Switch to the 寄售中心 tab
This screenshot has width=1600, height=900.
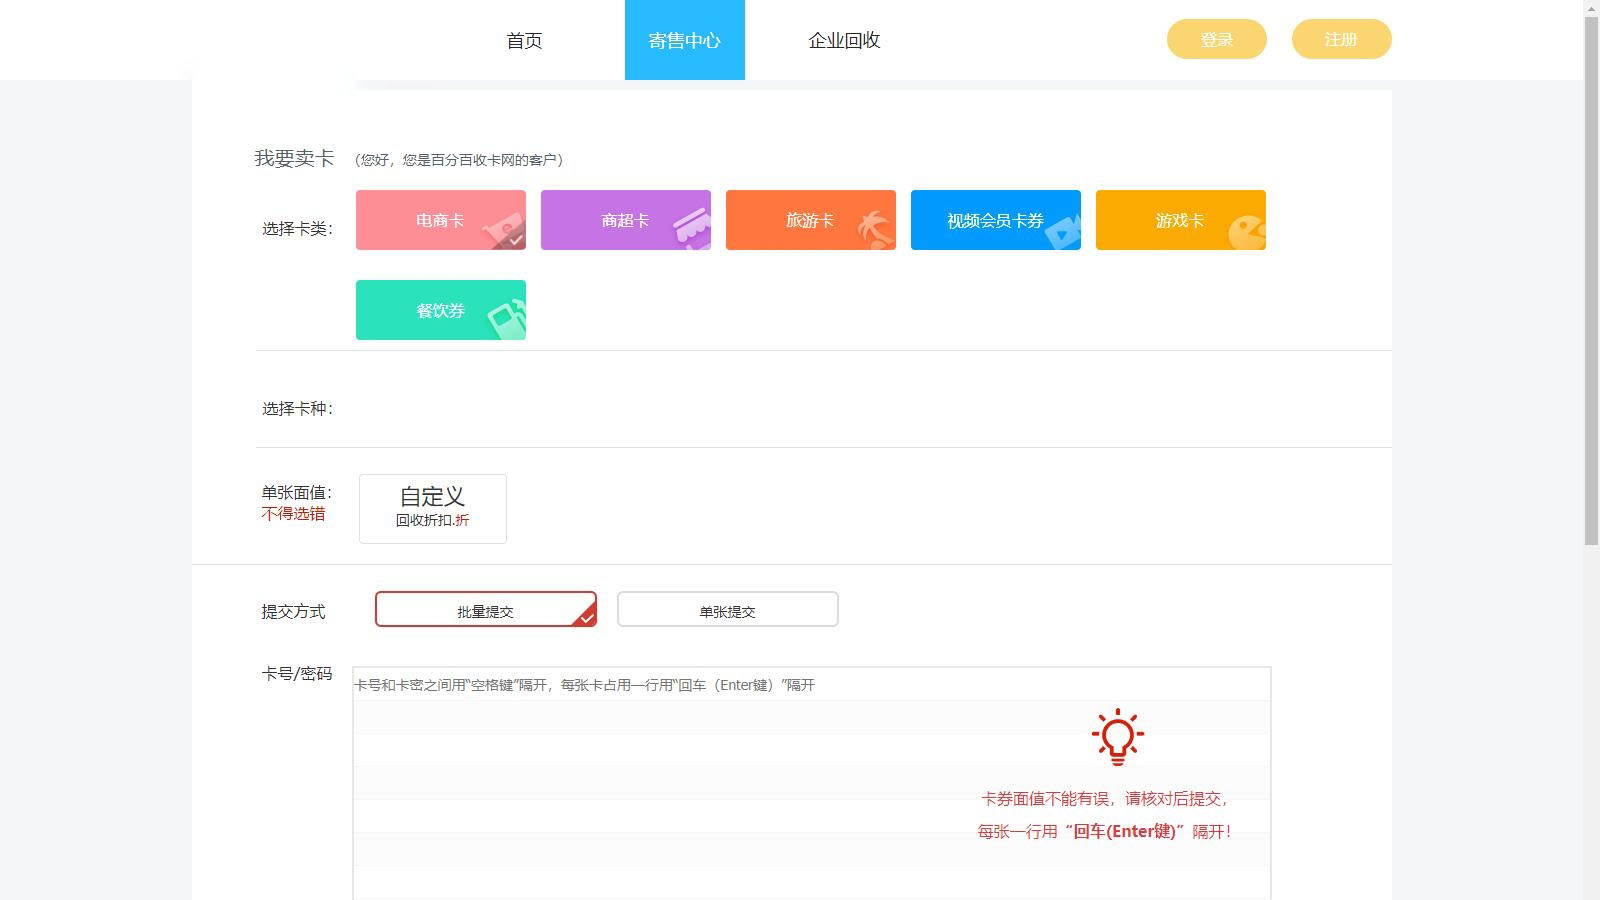(684, 40)
